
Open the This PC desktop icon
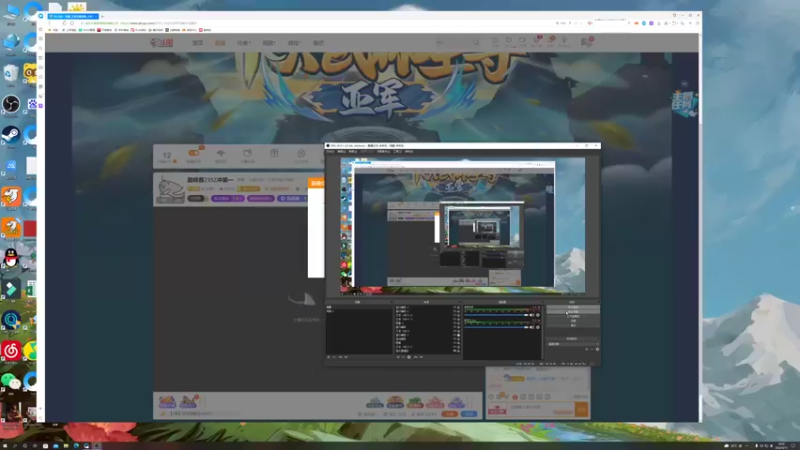pos(11,12)
